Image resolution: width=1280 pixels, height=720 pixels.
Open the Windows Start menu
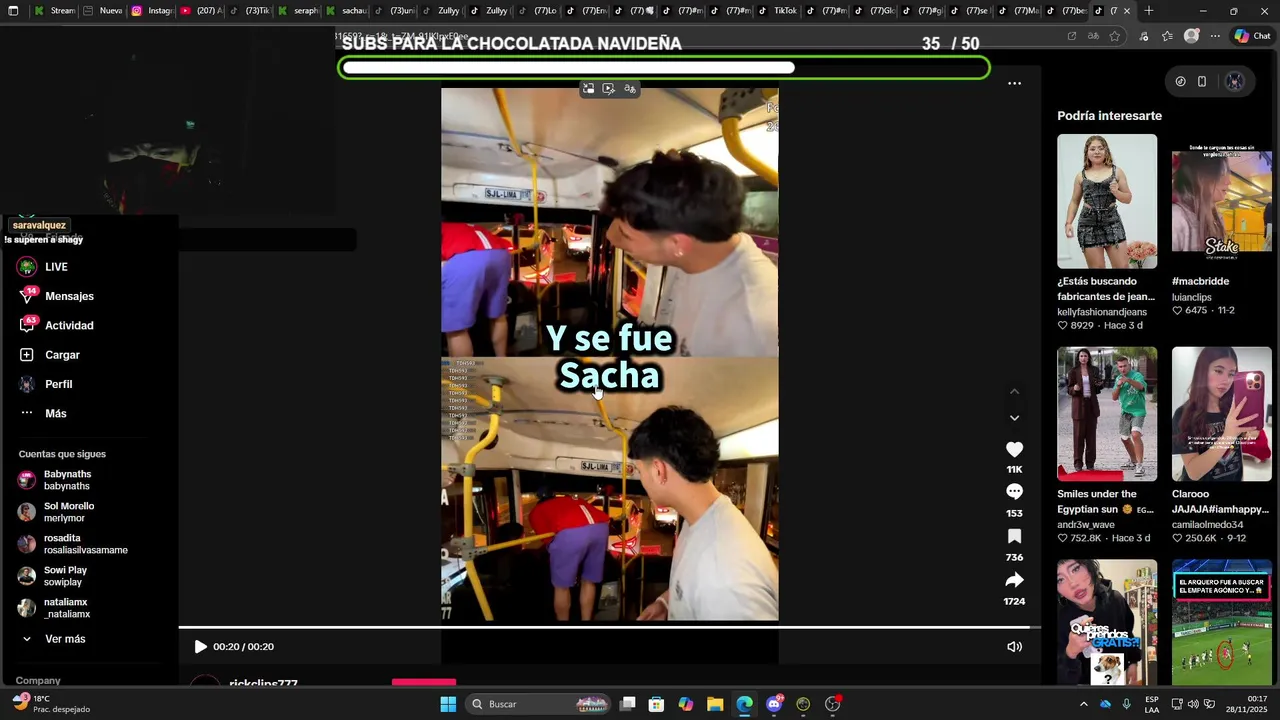(448, 704)
